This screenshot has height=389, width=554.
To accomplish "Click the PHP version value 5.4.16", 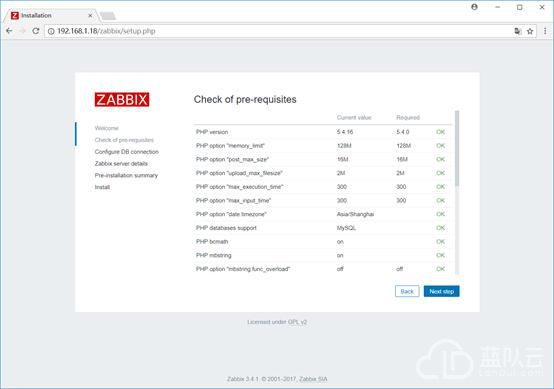I will (345, 132).
